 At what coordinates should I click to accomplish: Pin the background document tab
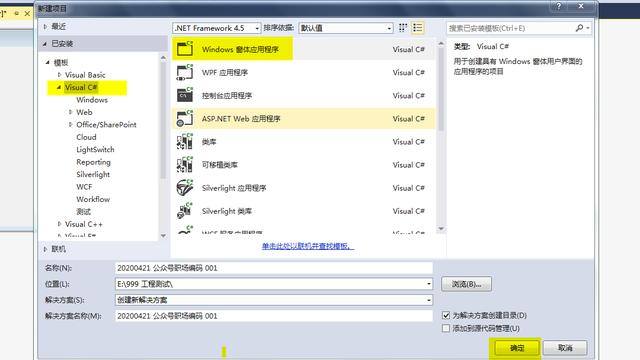16,13
